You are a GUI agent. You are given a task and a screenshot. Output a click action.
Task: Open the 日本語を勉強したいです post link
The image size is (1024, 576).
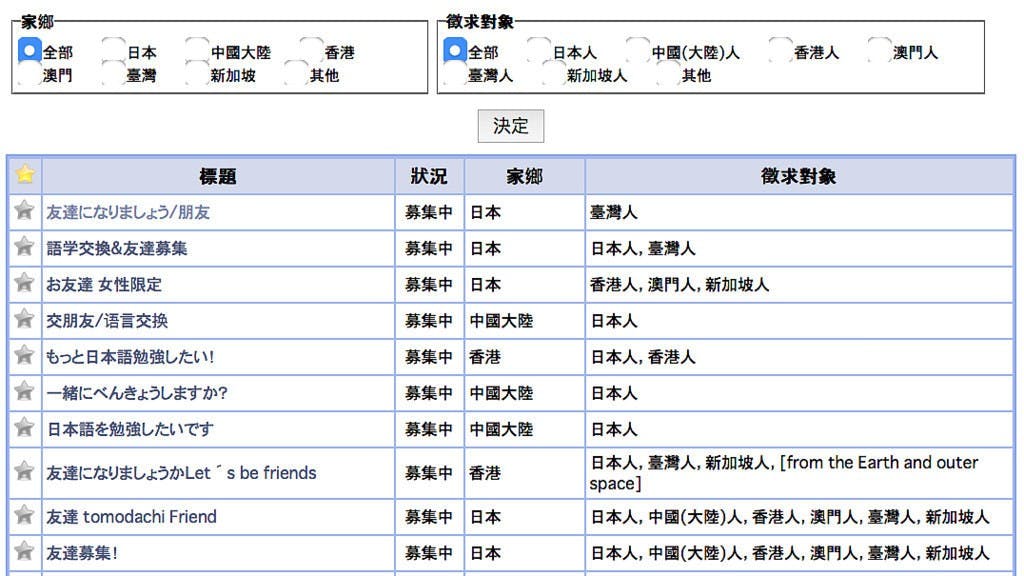(130, 429)
